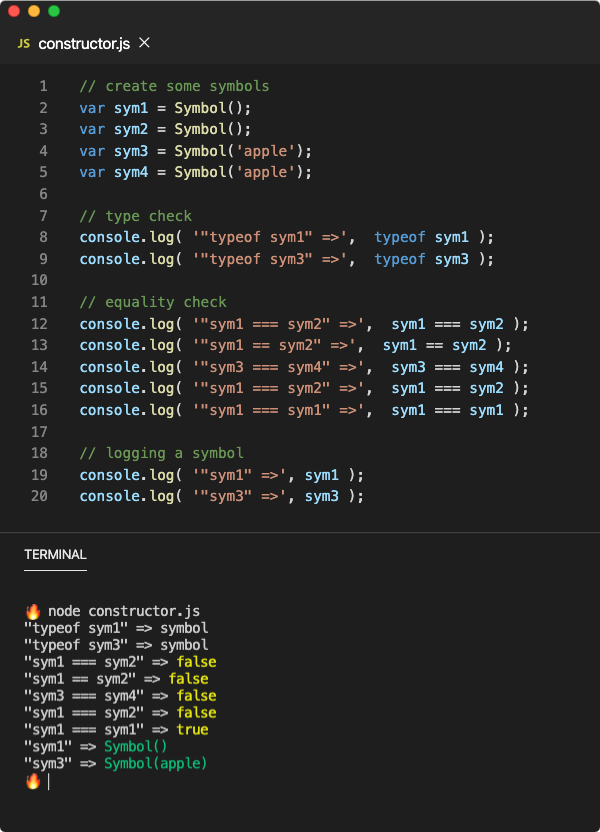Image resolution: width=600 pixels, height=832 pixels.
Task: Click the fire emoji at empty prompt
Action: [32, 781]
